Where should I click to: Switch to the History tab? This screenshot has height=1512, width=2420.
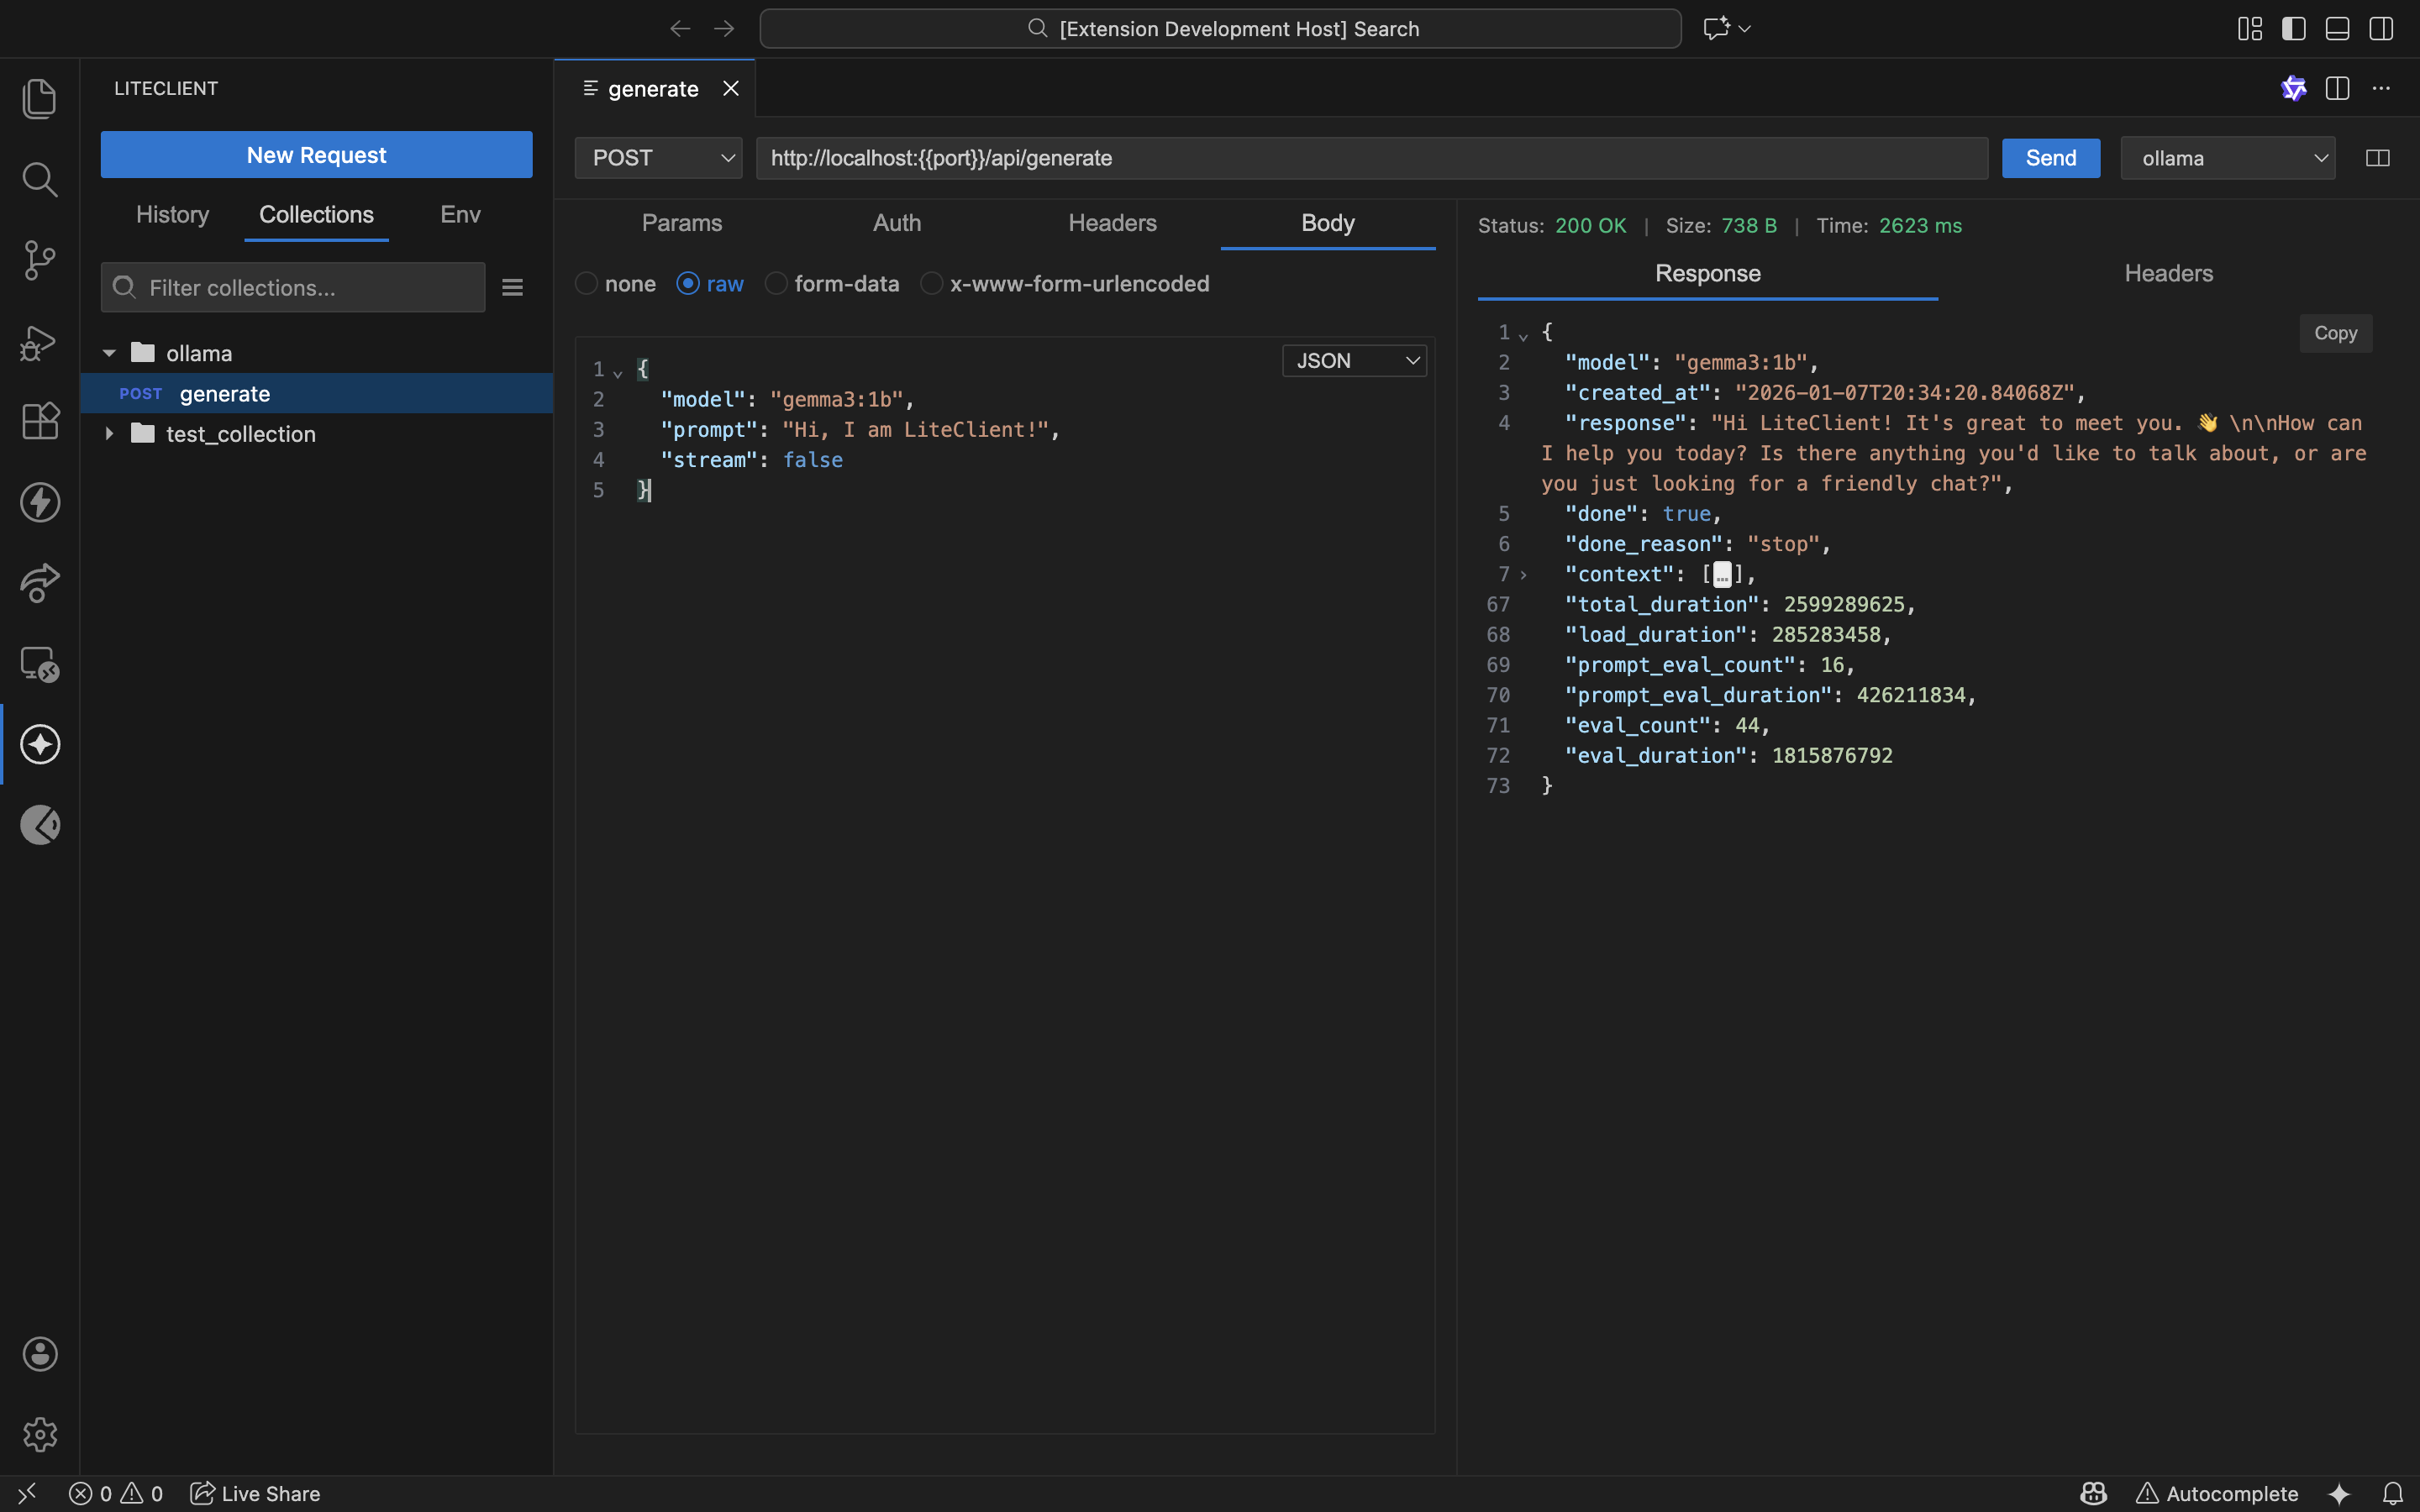pos(172,215)
